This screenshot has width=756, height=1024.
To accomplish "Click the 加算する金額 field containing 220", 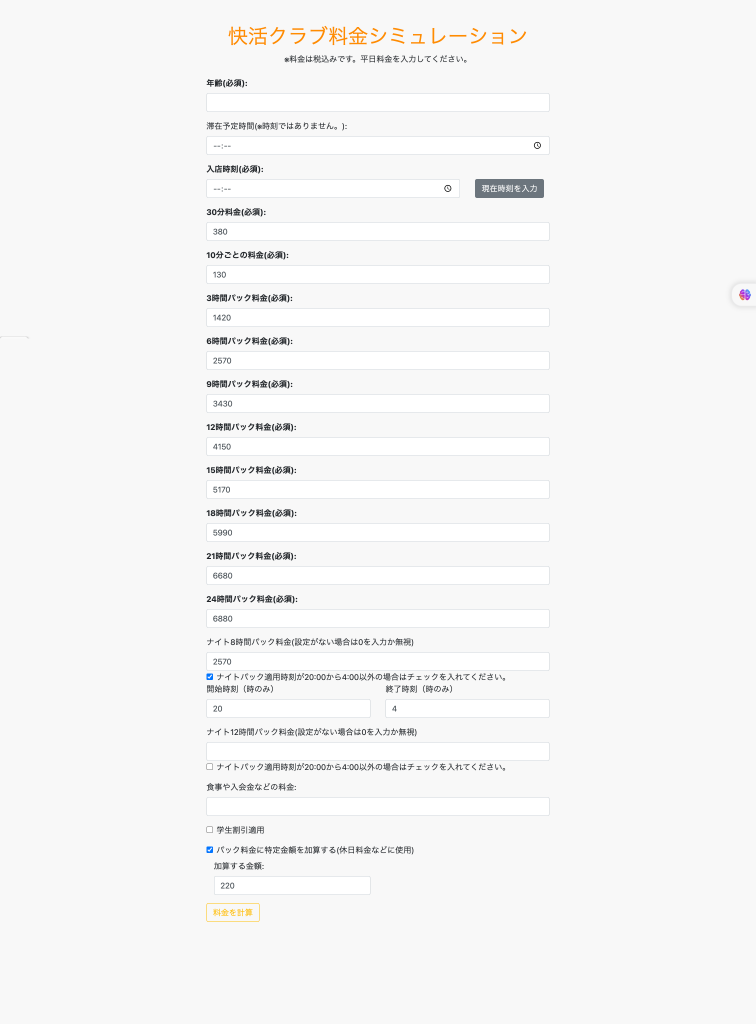I will (292, 886).
